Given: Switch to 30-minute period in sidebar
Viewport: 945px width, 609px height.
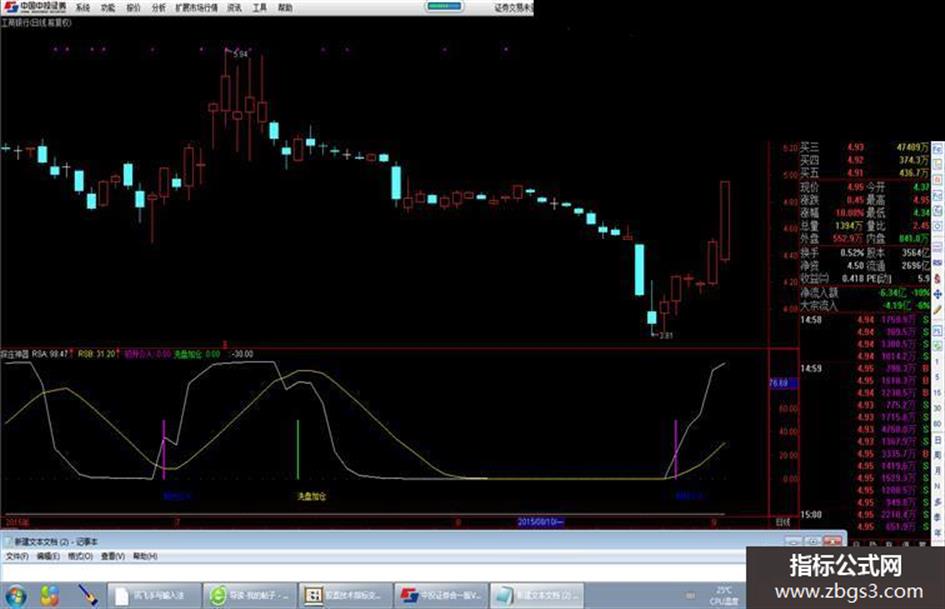Looking at the screenshot, I should (938, 409).
